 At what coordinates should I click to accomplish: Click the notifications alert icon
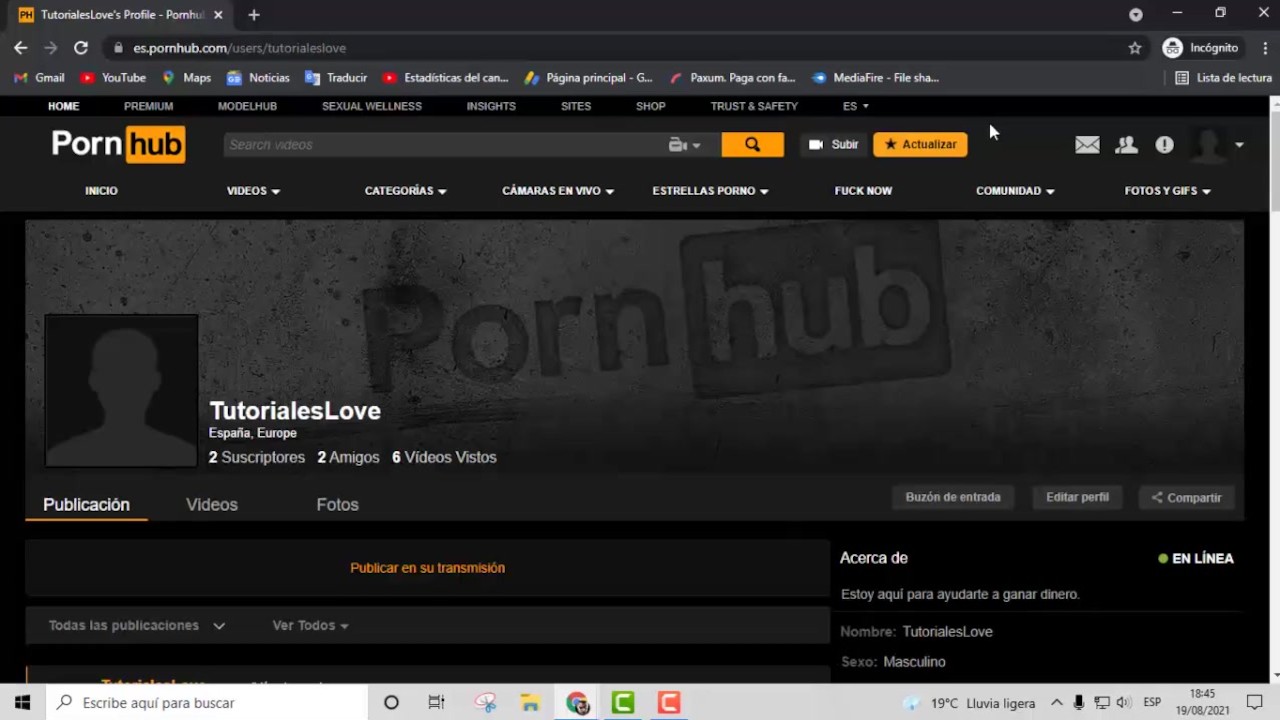click(1164, 145)
